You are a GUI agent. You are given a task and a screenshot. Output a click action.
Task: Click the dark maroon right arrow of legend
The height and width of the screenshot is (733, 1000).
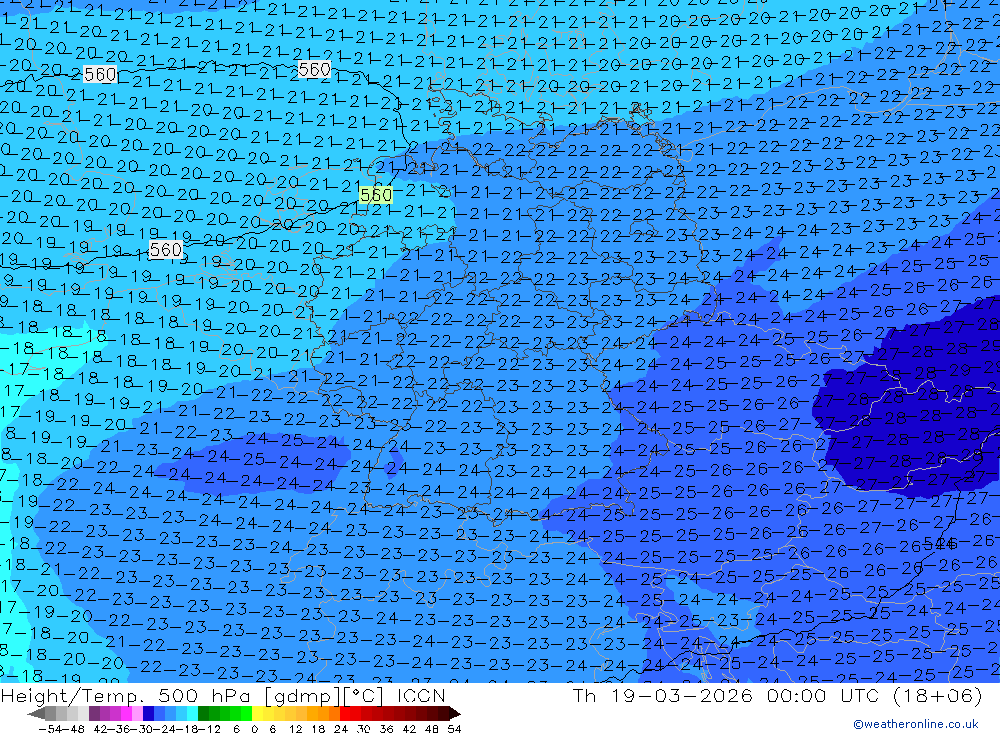(x=453, y=713)
